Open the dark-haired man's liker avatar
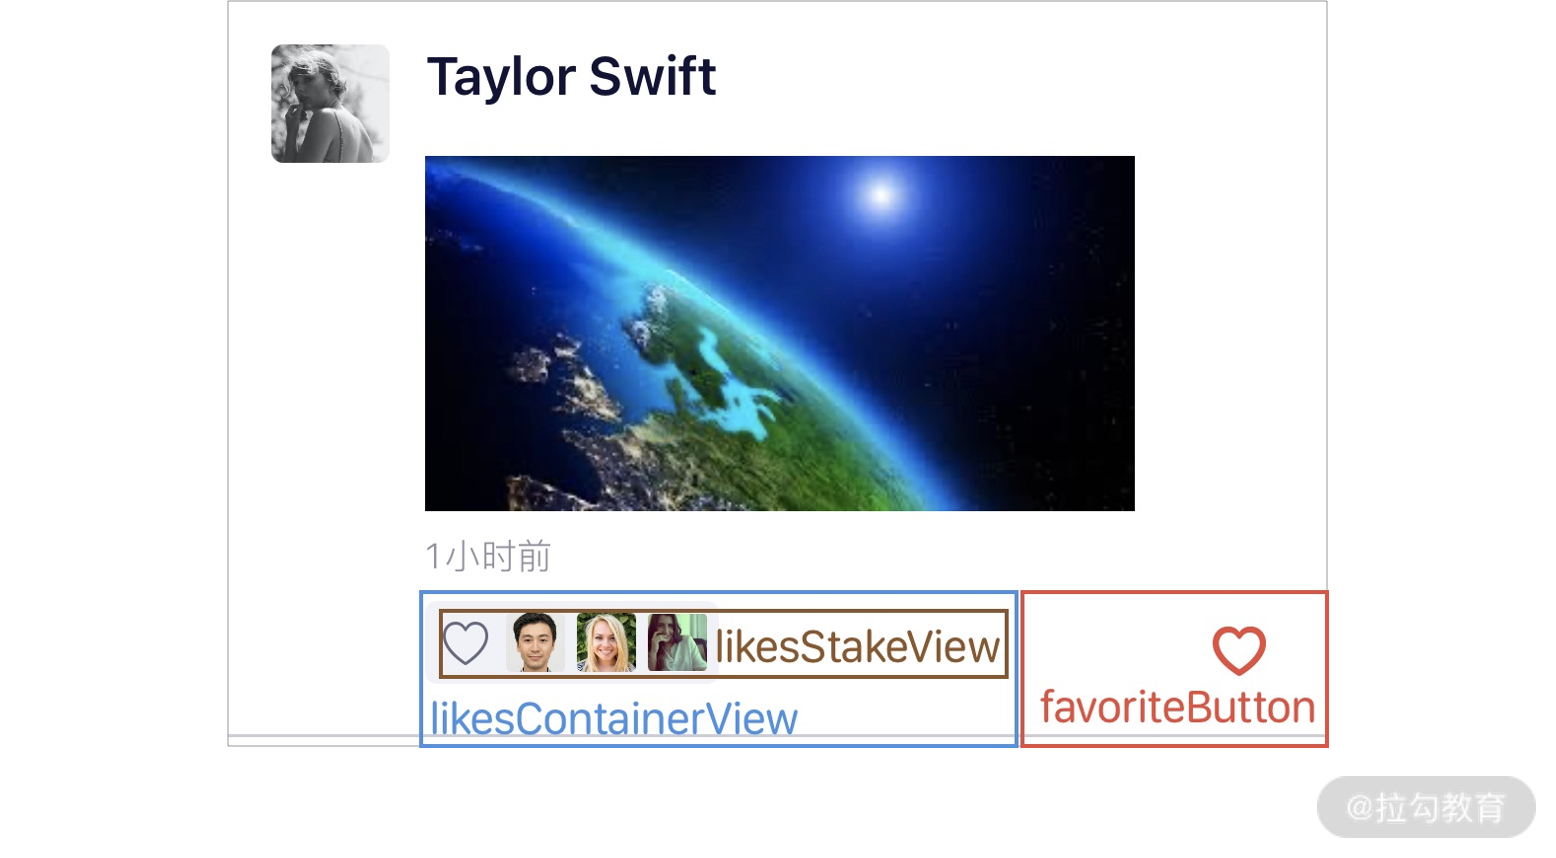Image resolution: width=1556 pixels, height=858 pixels. pyautogui.click(x=535, y=643)
